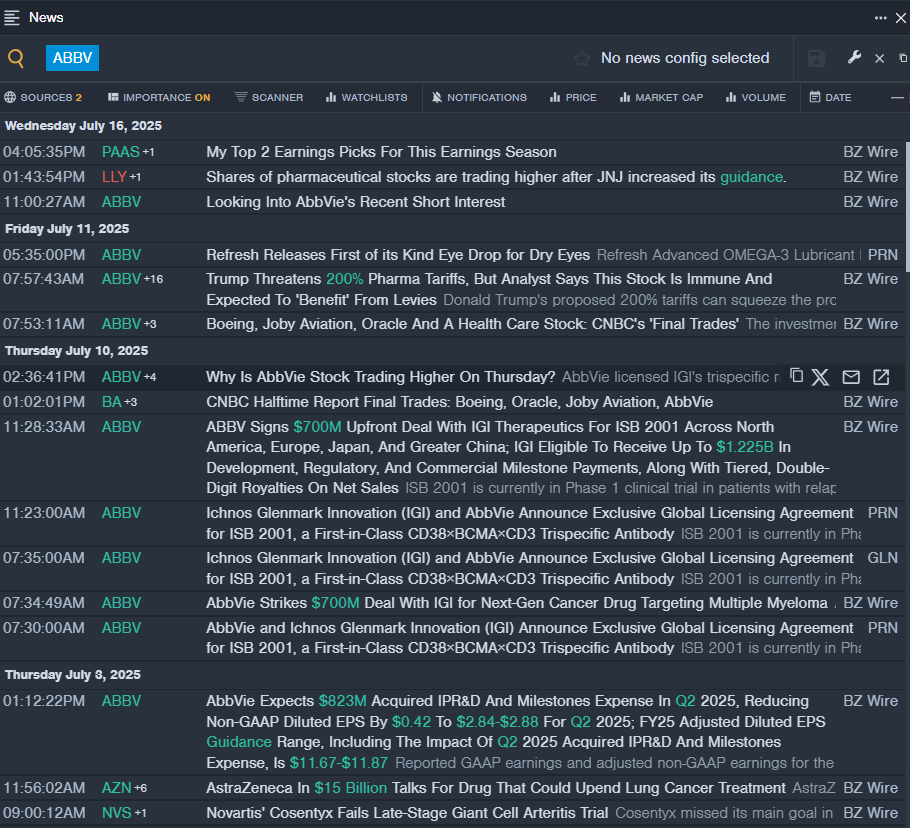Open the Date filter
The width and height of the screenshot is (910, 828).
pos(830,97)
